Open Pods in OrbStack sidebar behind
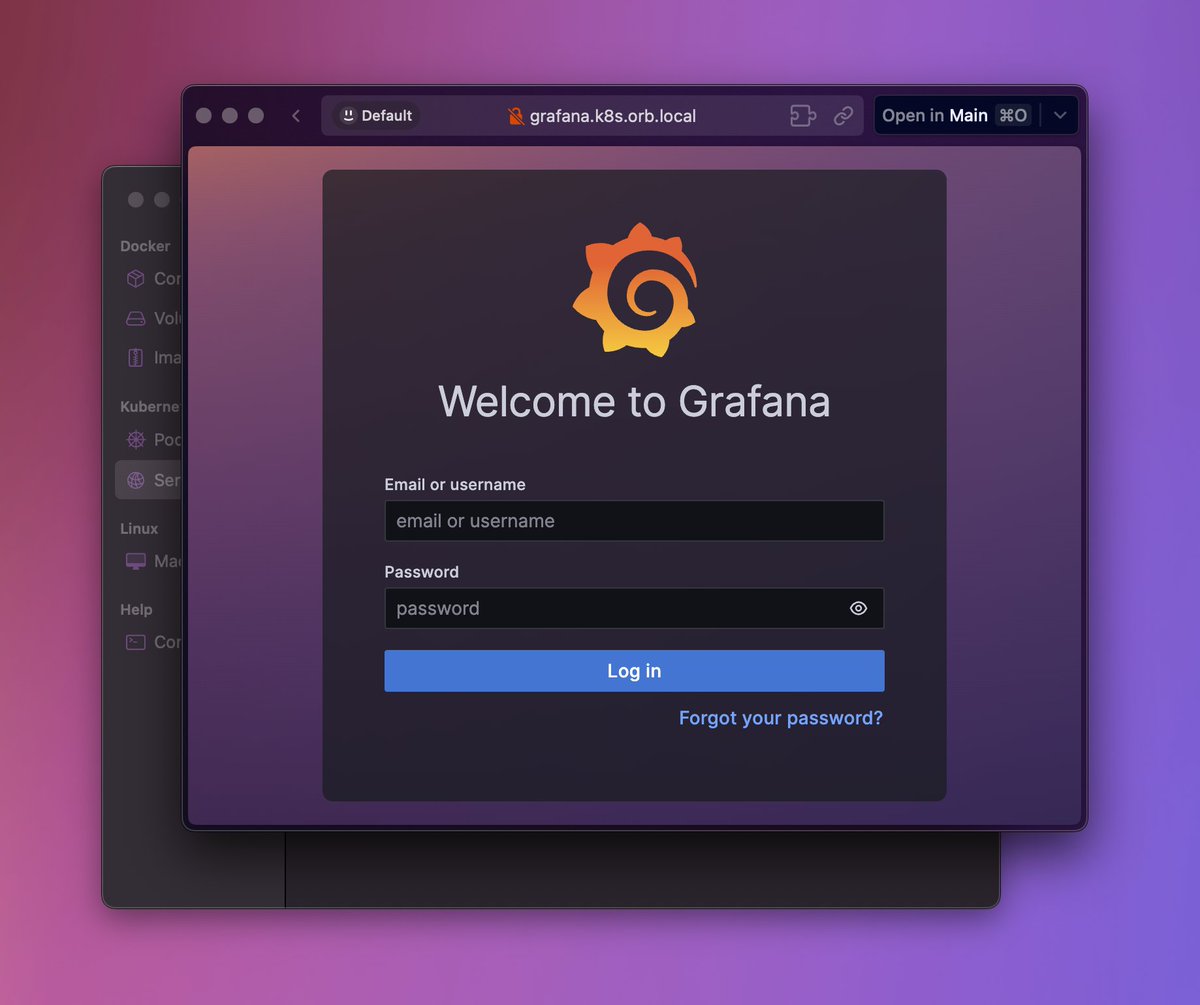The image size is (1200, 1005). point(152,440)
